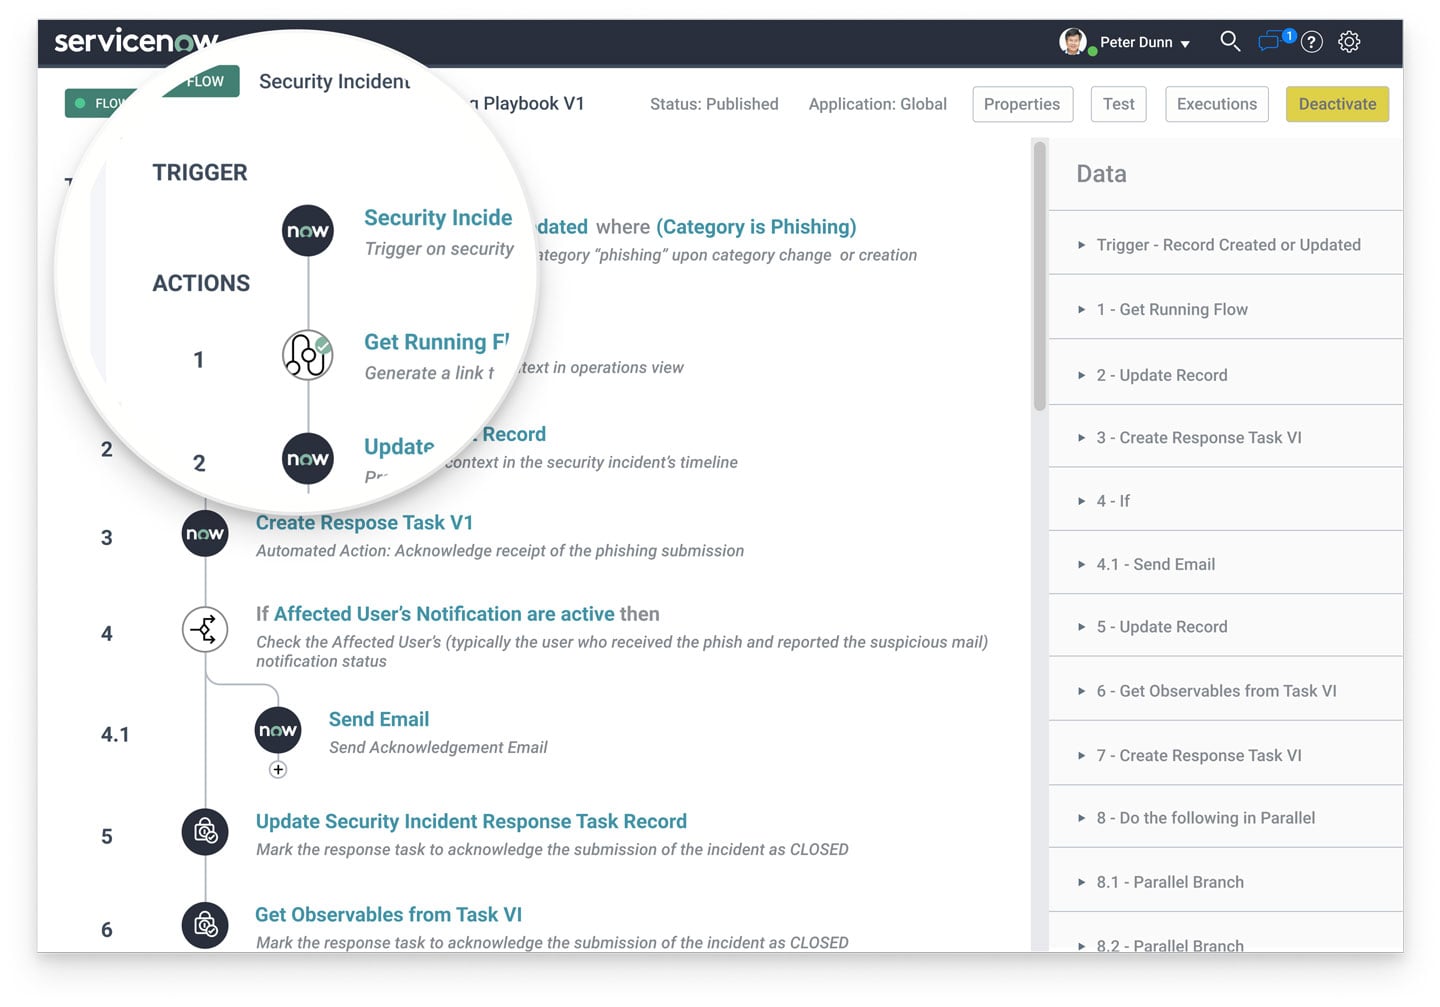Viewport: 1440px width, 1007px height.
Task: Click the Properties button
Action: [1021, 104]
